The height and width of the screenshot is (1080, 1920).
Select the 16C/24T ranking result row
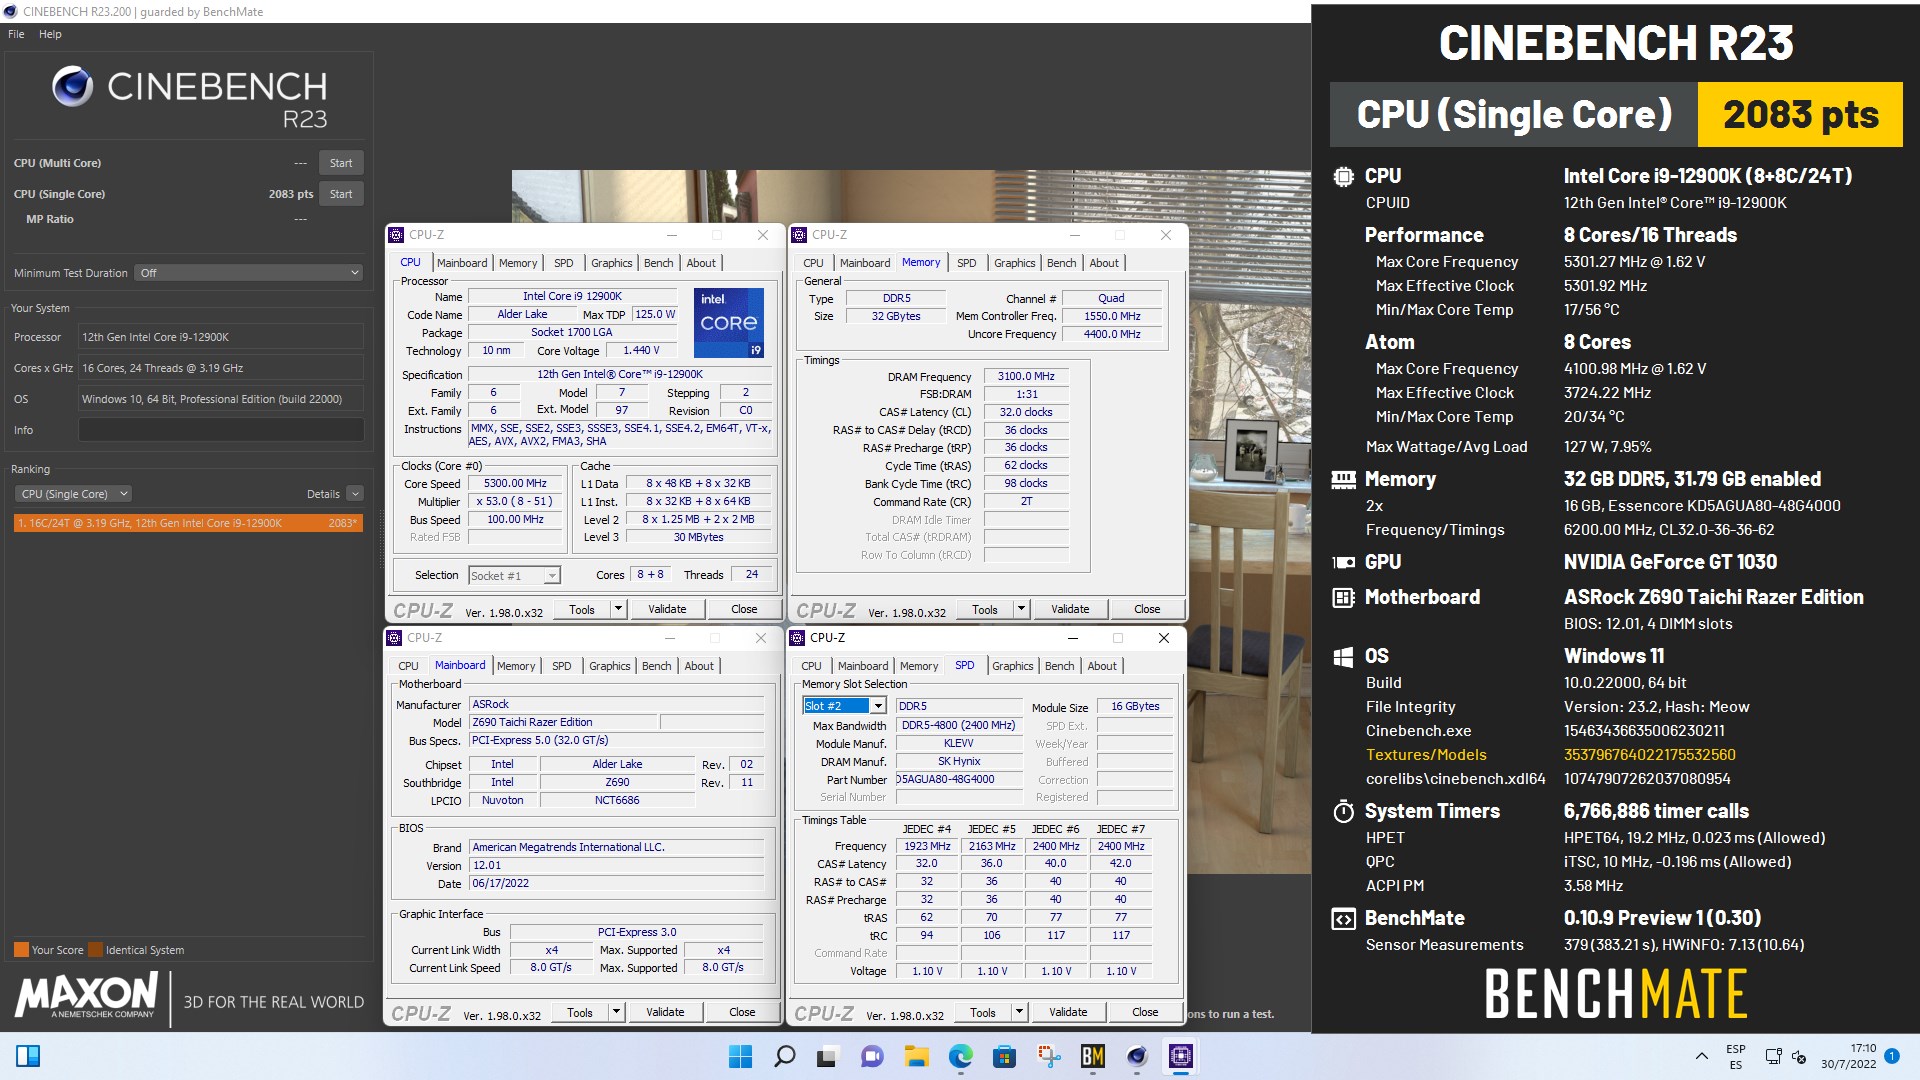tap(188, 523)
